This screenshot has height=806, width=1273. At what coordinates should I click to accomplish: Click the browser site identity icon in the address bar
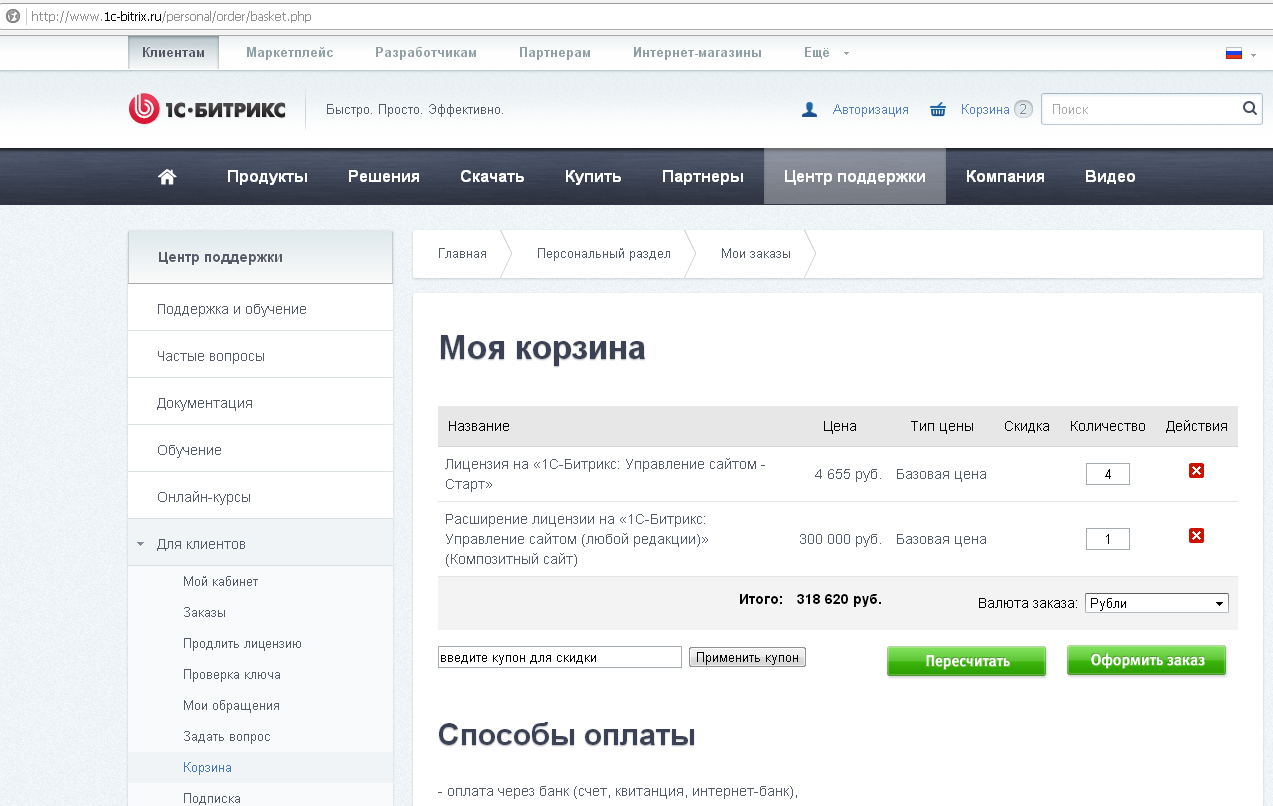point(13,16)
